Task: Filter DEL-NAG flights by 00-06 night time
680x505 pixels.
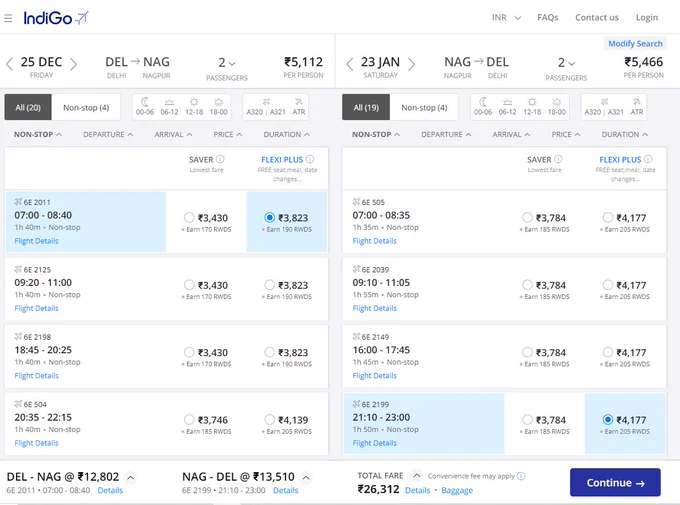Action: [x=145, y=107]
